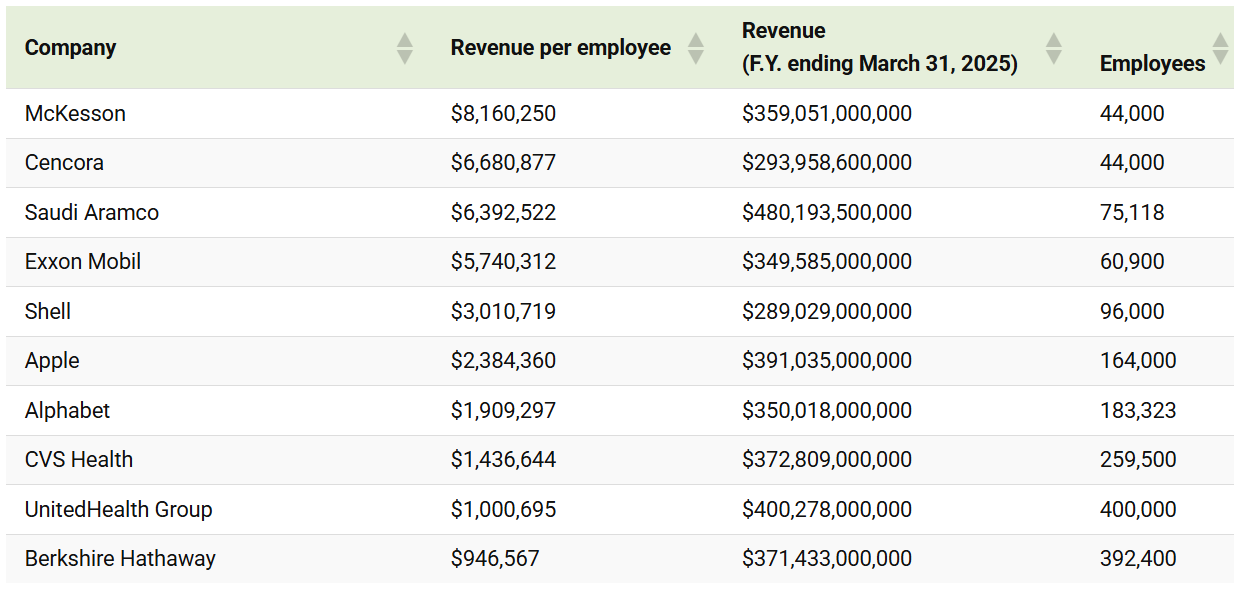Click 'F.Y. ending March 31, 2025' header text
Viewport: 1234px width, 603px height.
click(879, 64)
